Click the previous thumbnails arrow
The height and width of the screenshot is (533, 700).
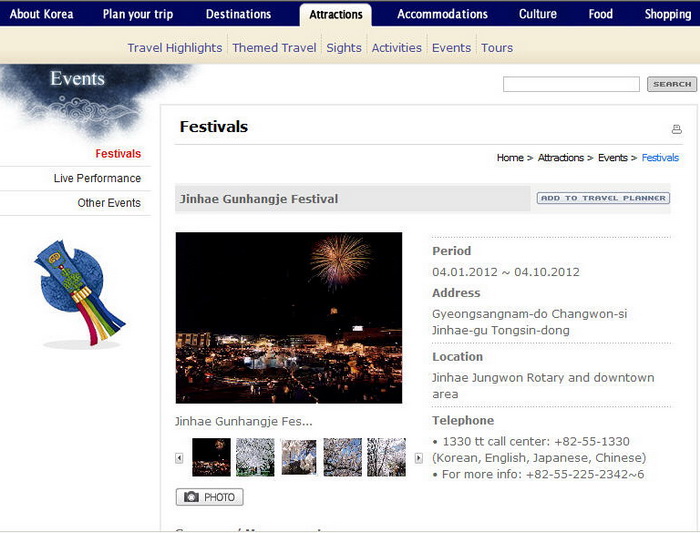coord(179,458)
